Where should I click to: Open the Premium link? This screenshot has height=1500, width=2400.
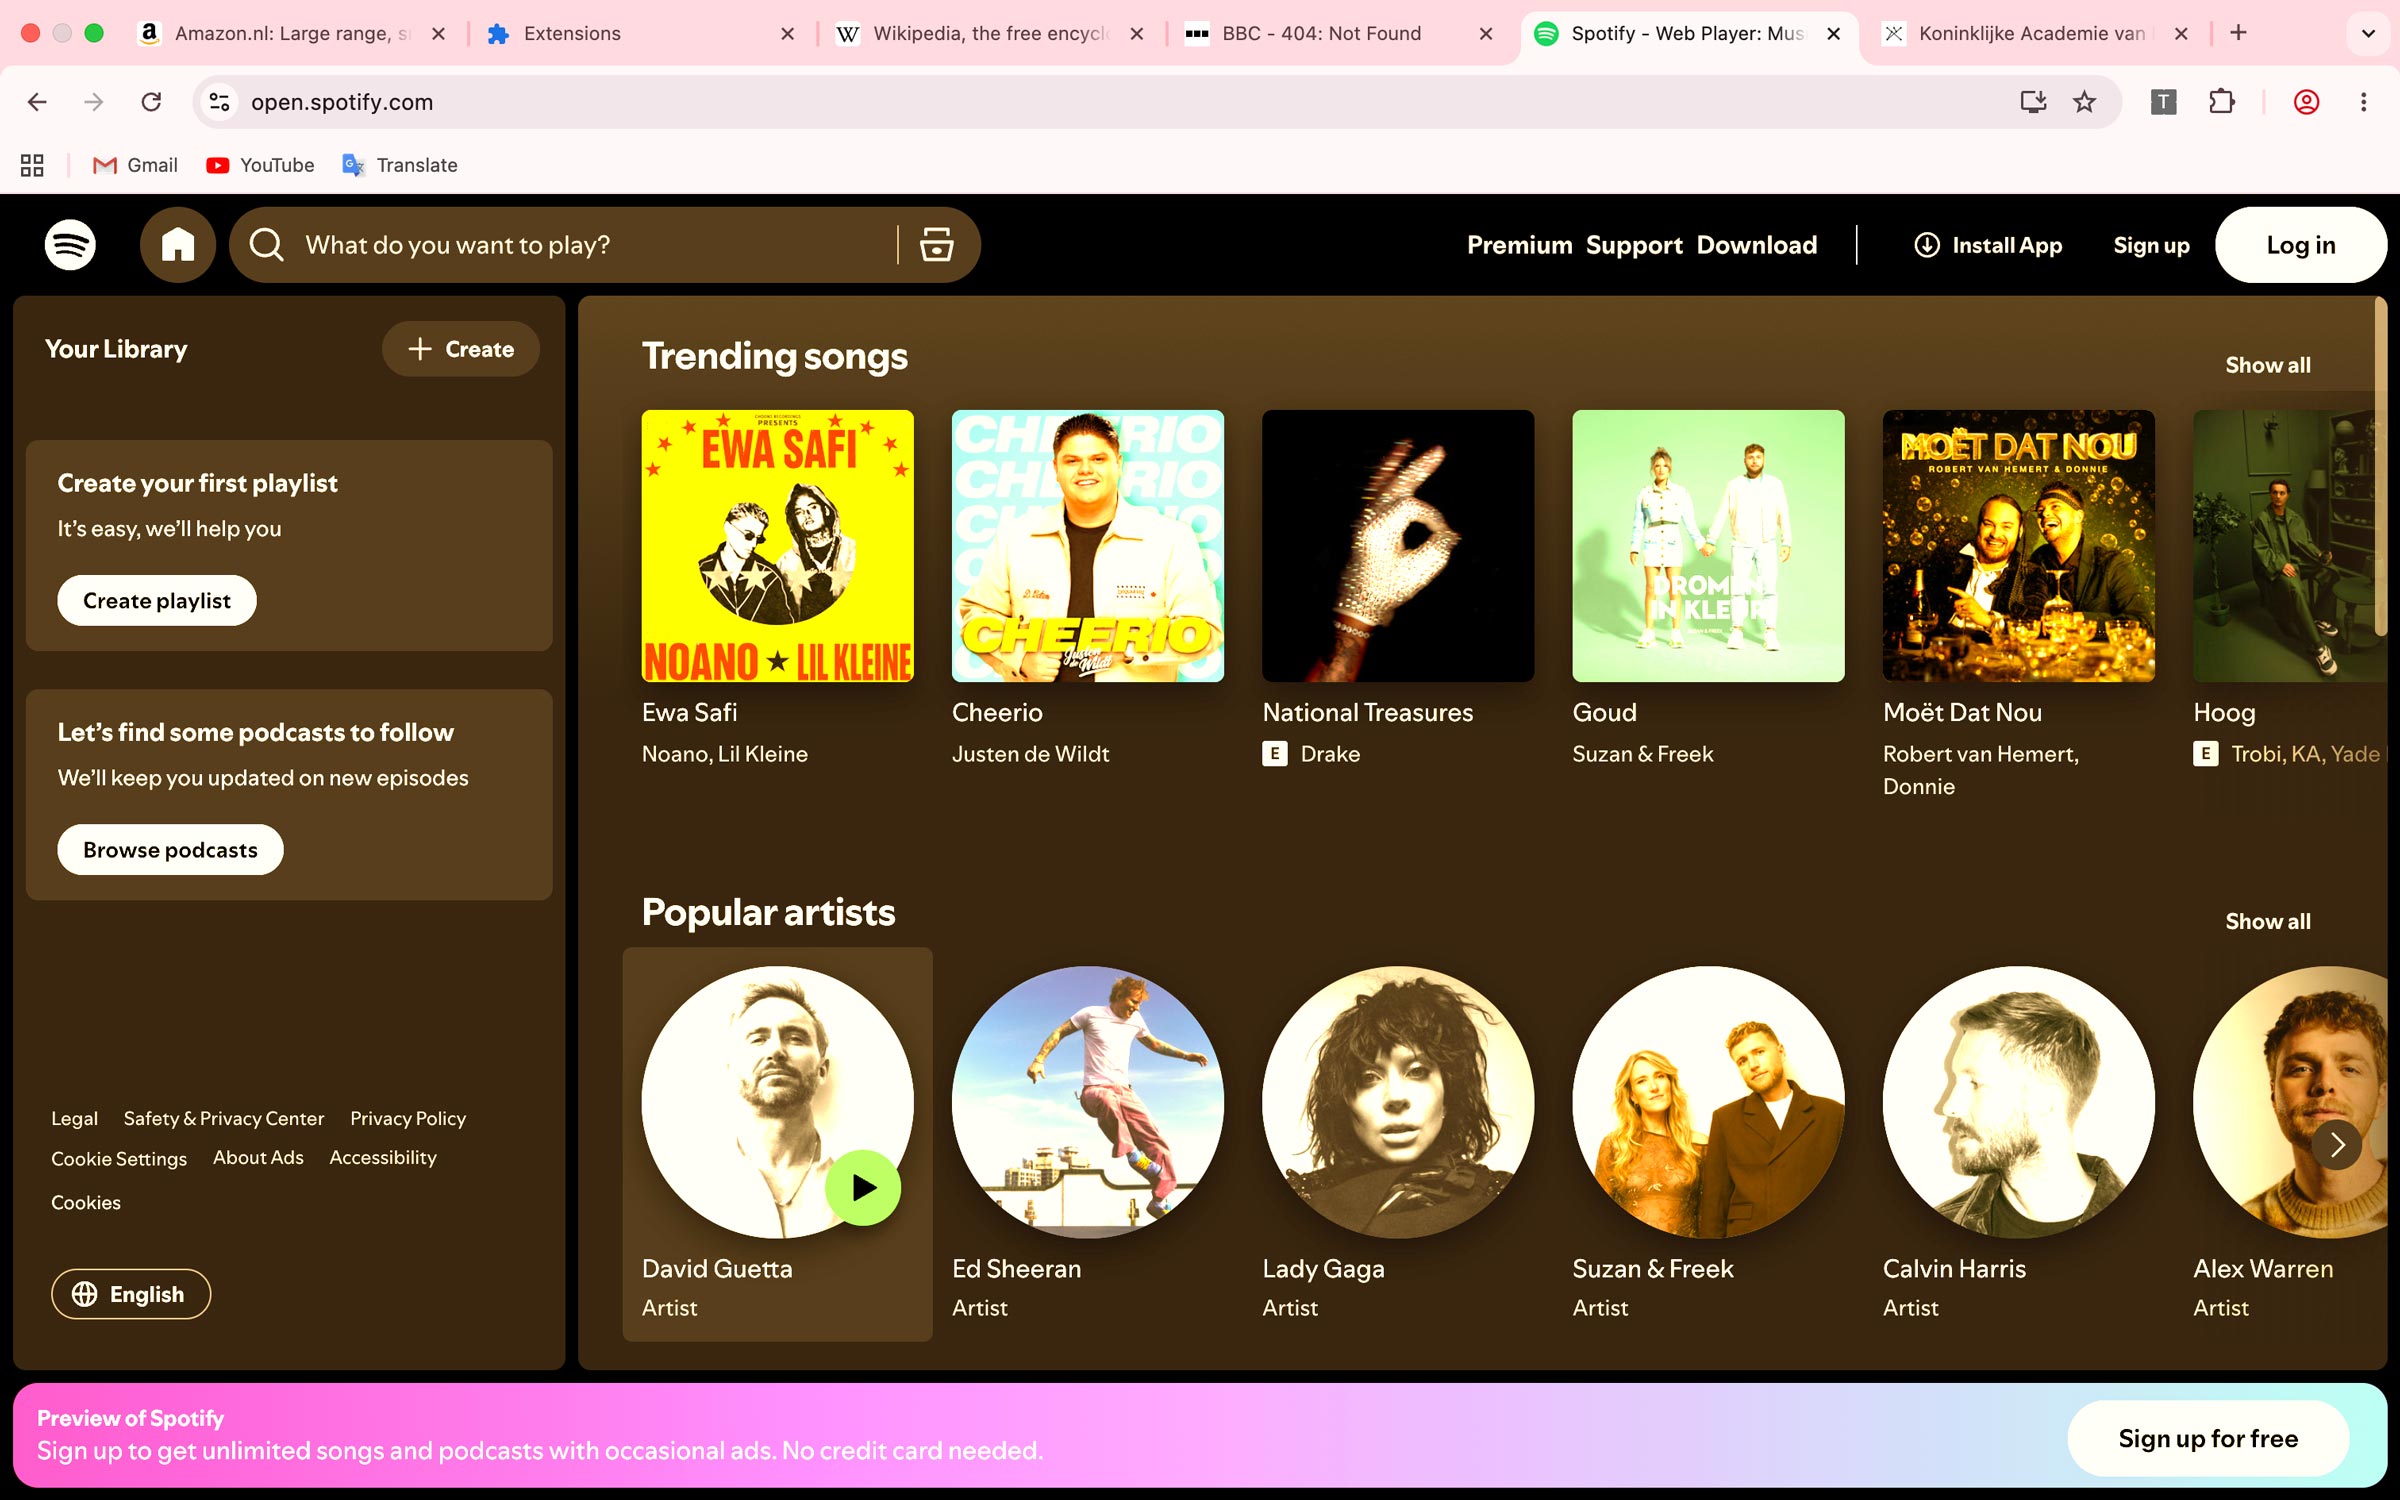click(x=1519, y=245)
